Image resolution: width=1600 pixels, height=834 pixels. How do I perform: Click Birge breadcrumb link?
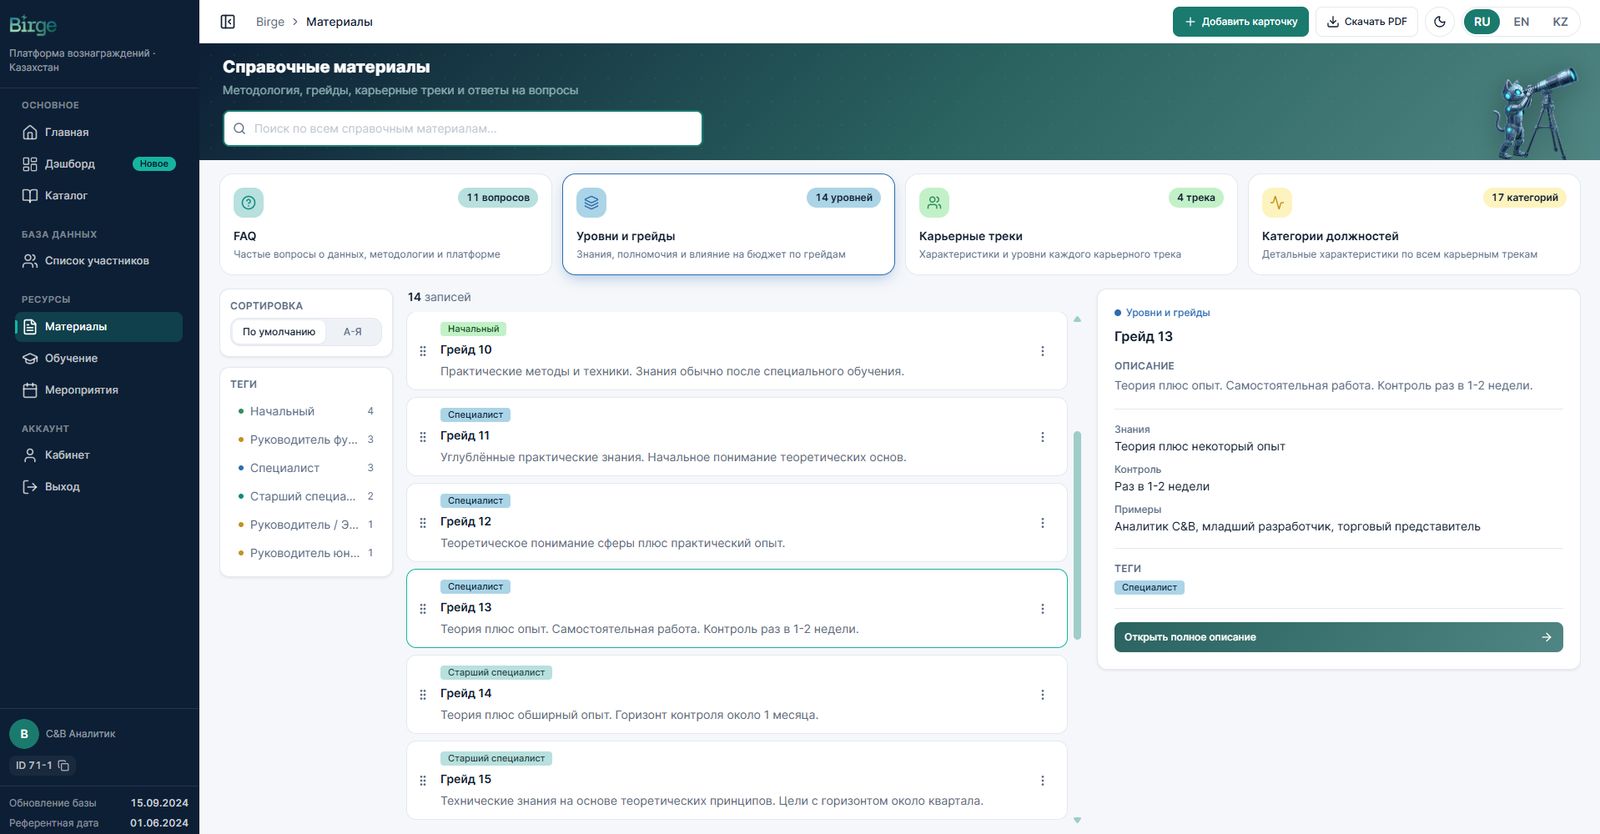[x=270, y=22]
